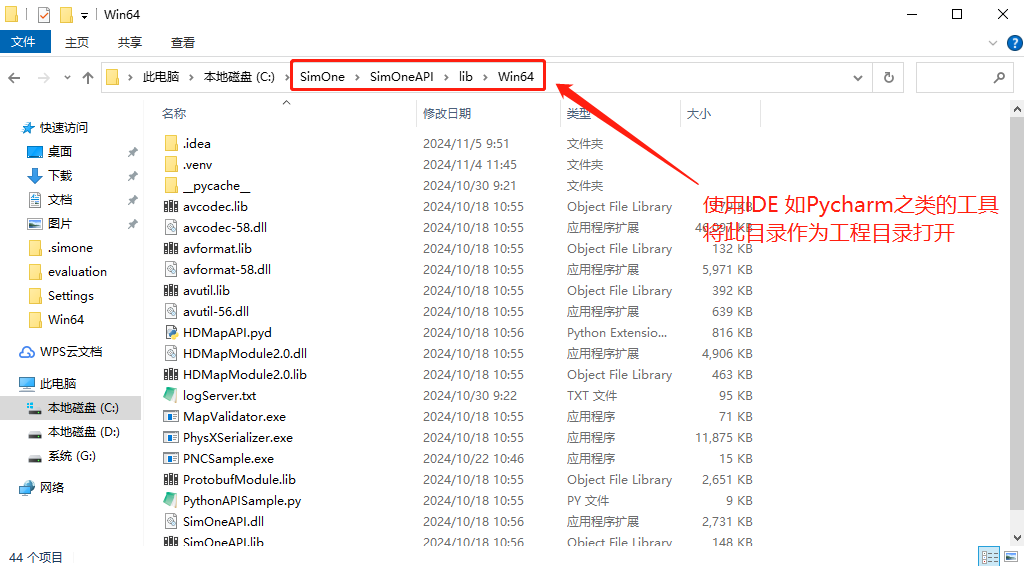Select the MapValidator.exe file icon
The image size is (1024, 566).
point(171,416)
